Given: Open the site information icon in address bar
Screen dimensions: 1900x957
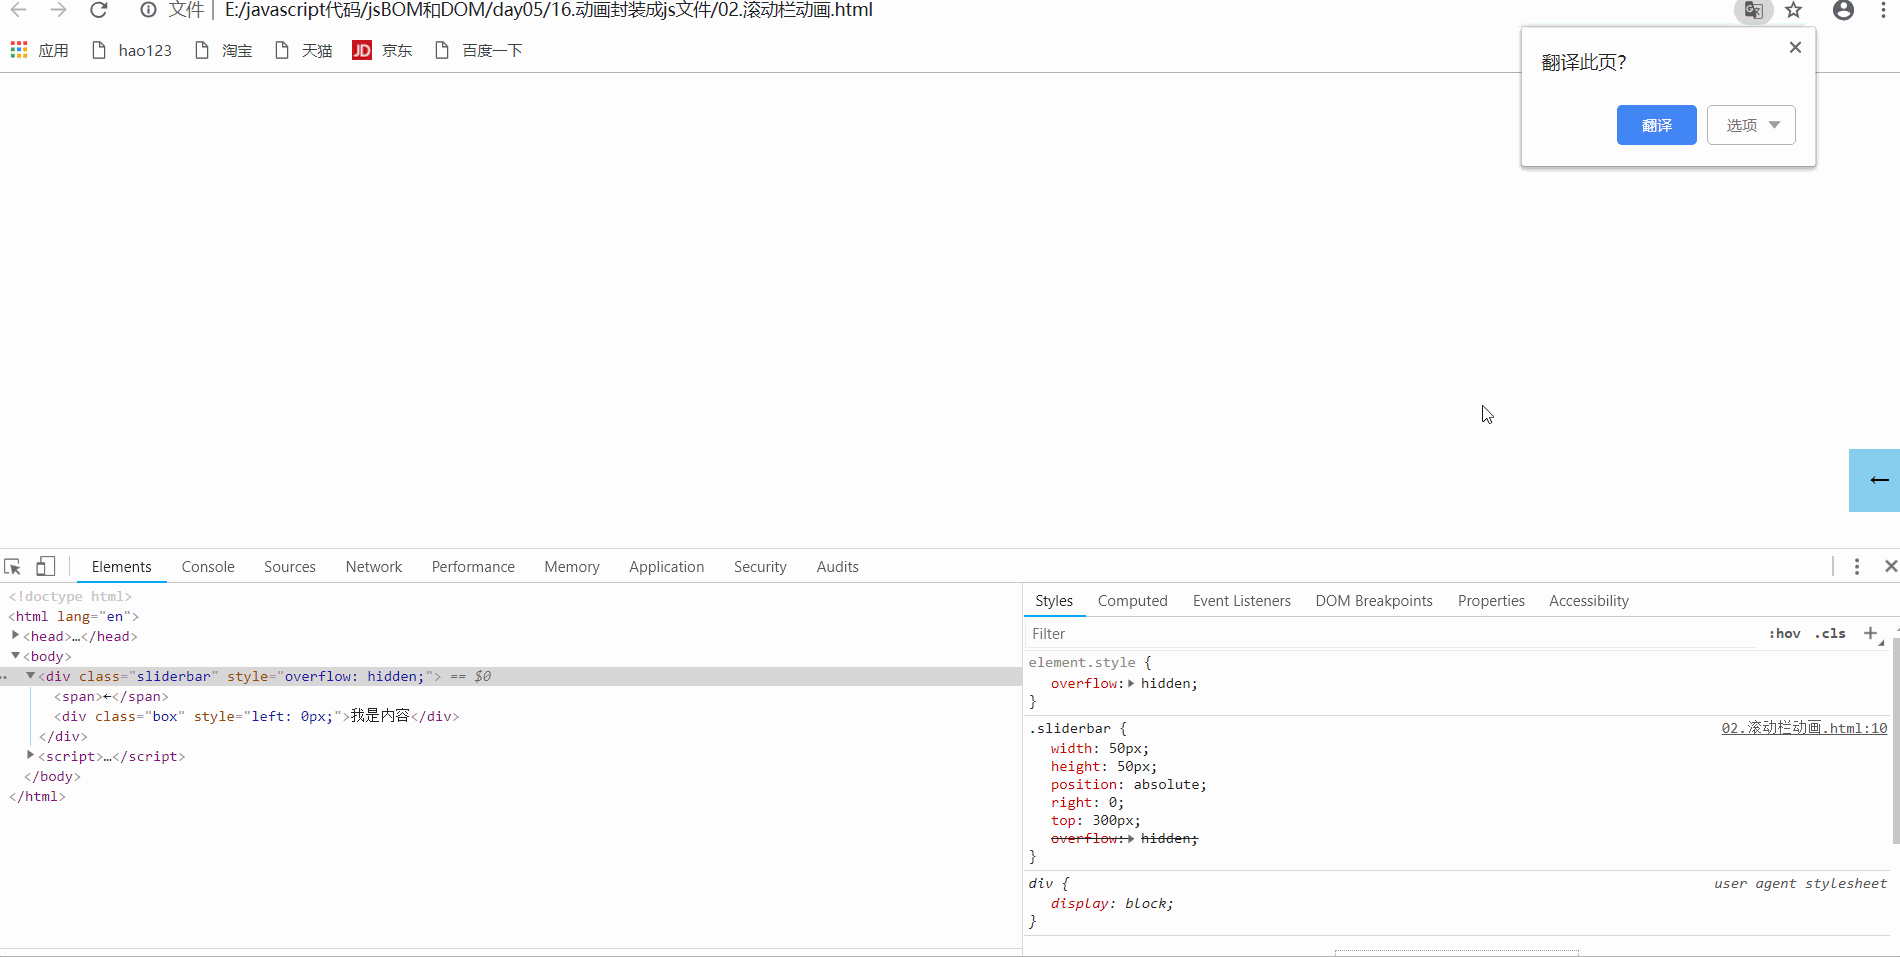Looking at the screenshot, I should [x=148, y=10].
